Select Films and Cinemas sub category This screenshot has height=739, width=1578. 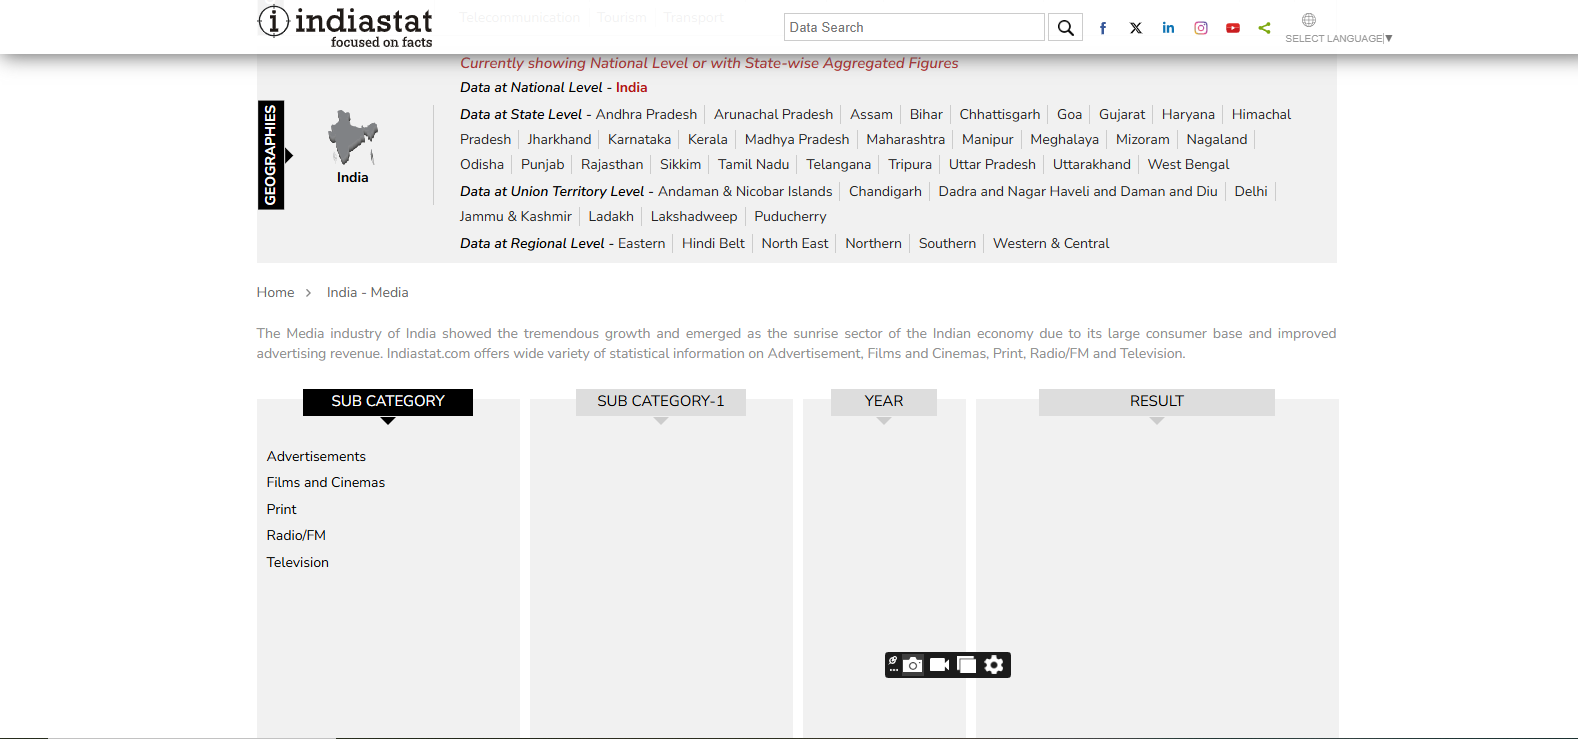pyautogui.click(x=325, y=482)
